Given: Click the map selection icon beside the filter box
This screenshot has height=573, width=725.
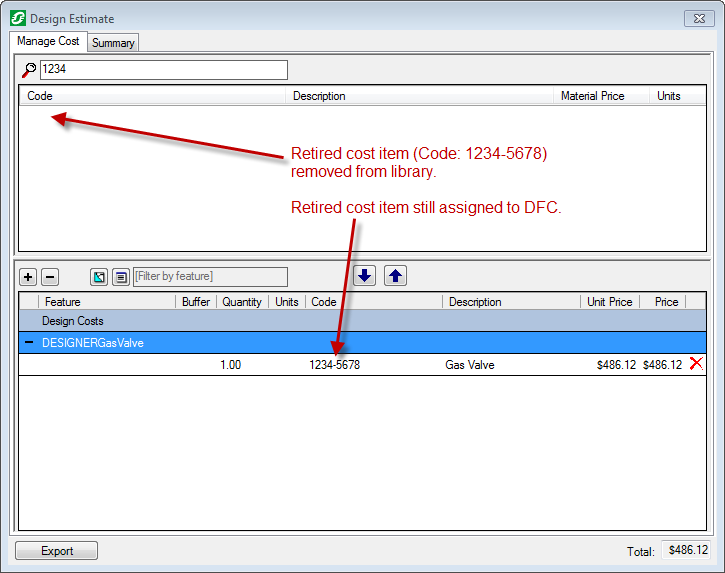Looking at the screenshot, I should tap(99, 277).
